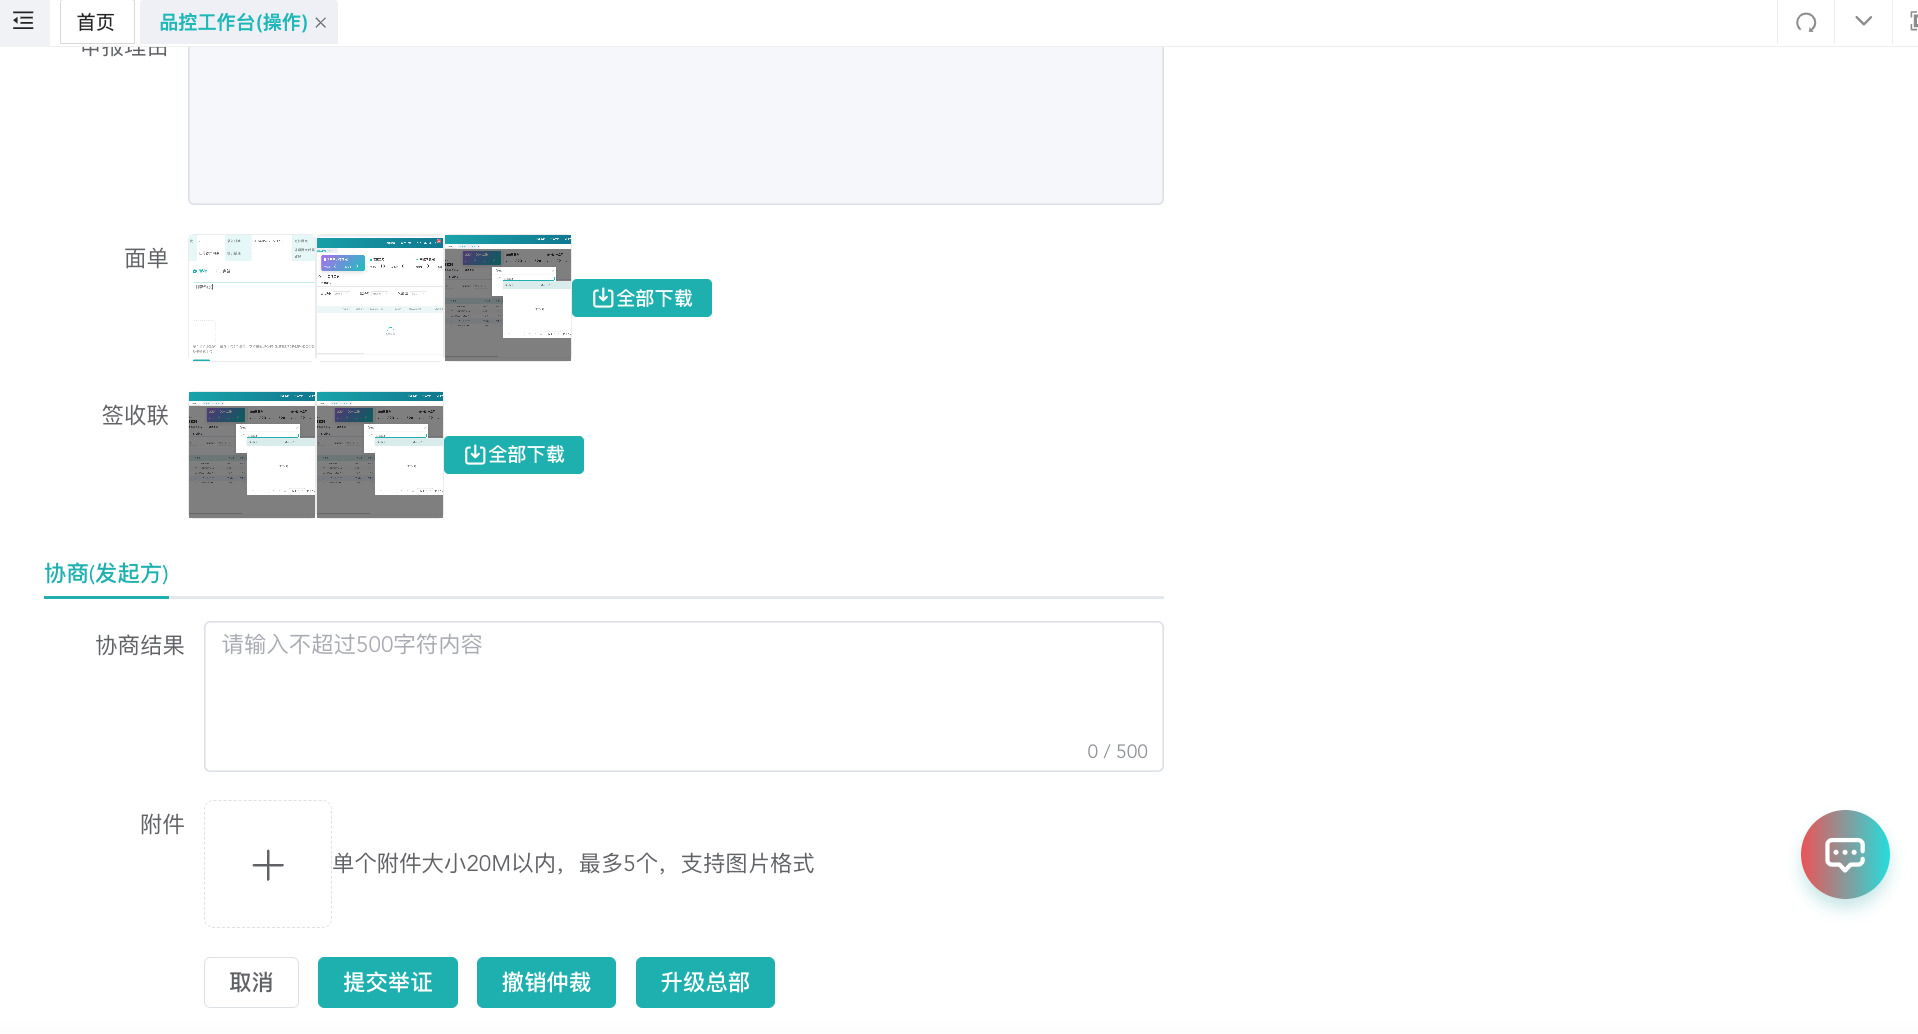Screen dimensions: 1918x1034
Task: Click the 撤销仲裁 button
Action: click(546, 982)
